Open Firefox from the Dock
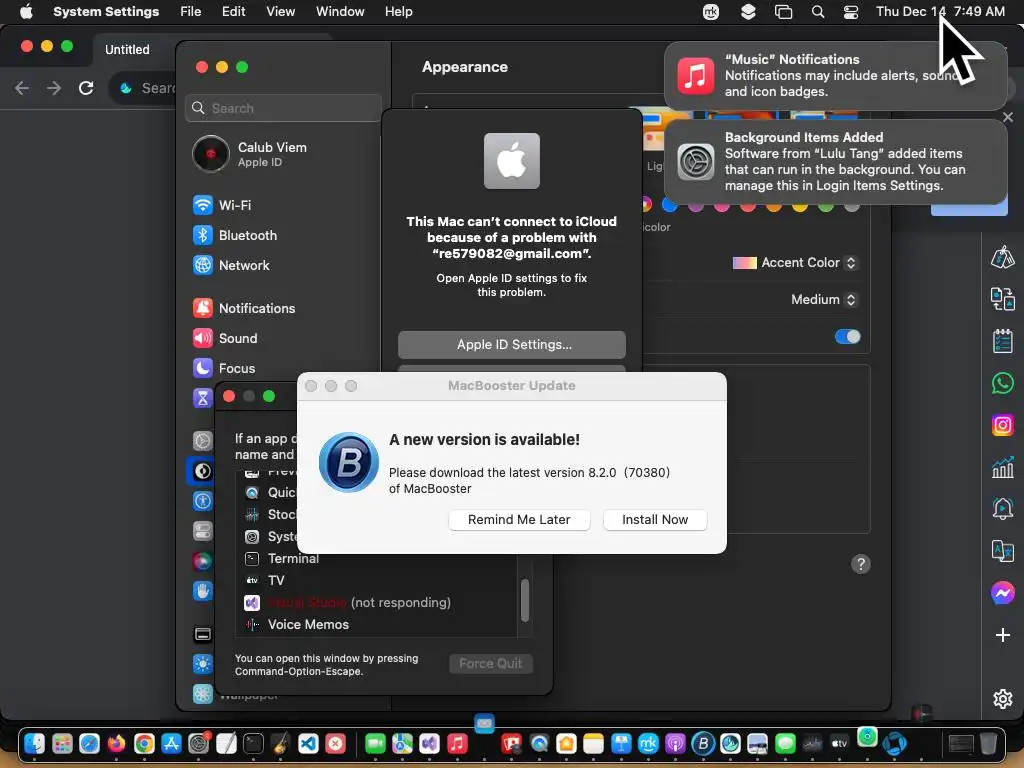Viewport: 1024px width, 768px height. tap(116, 743)
